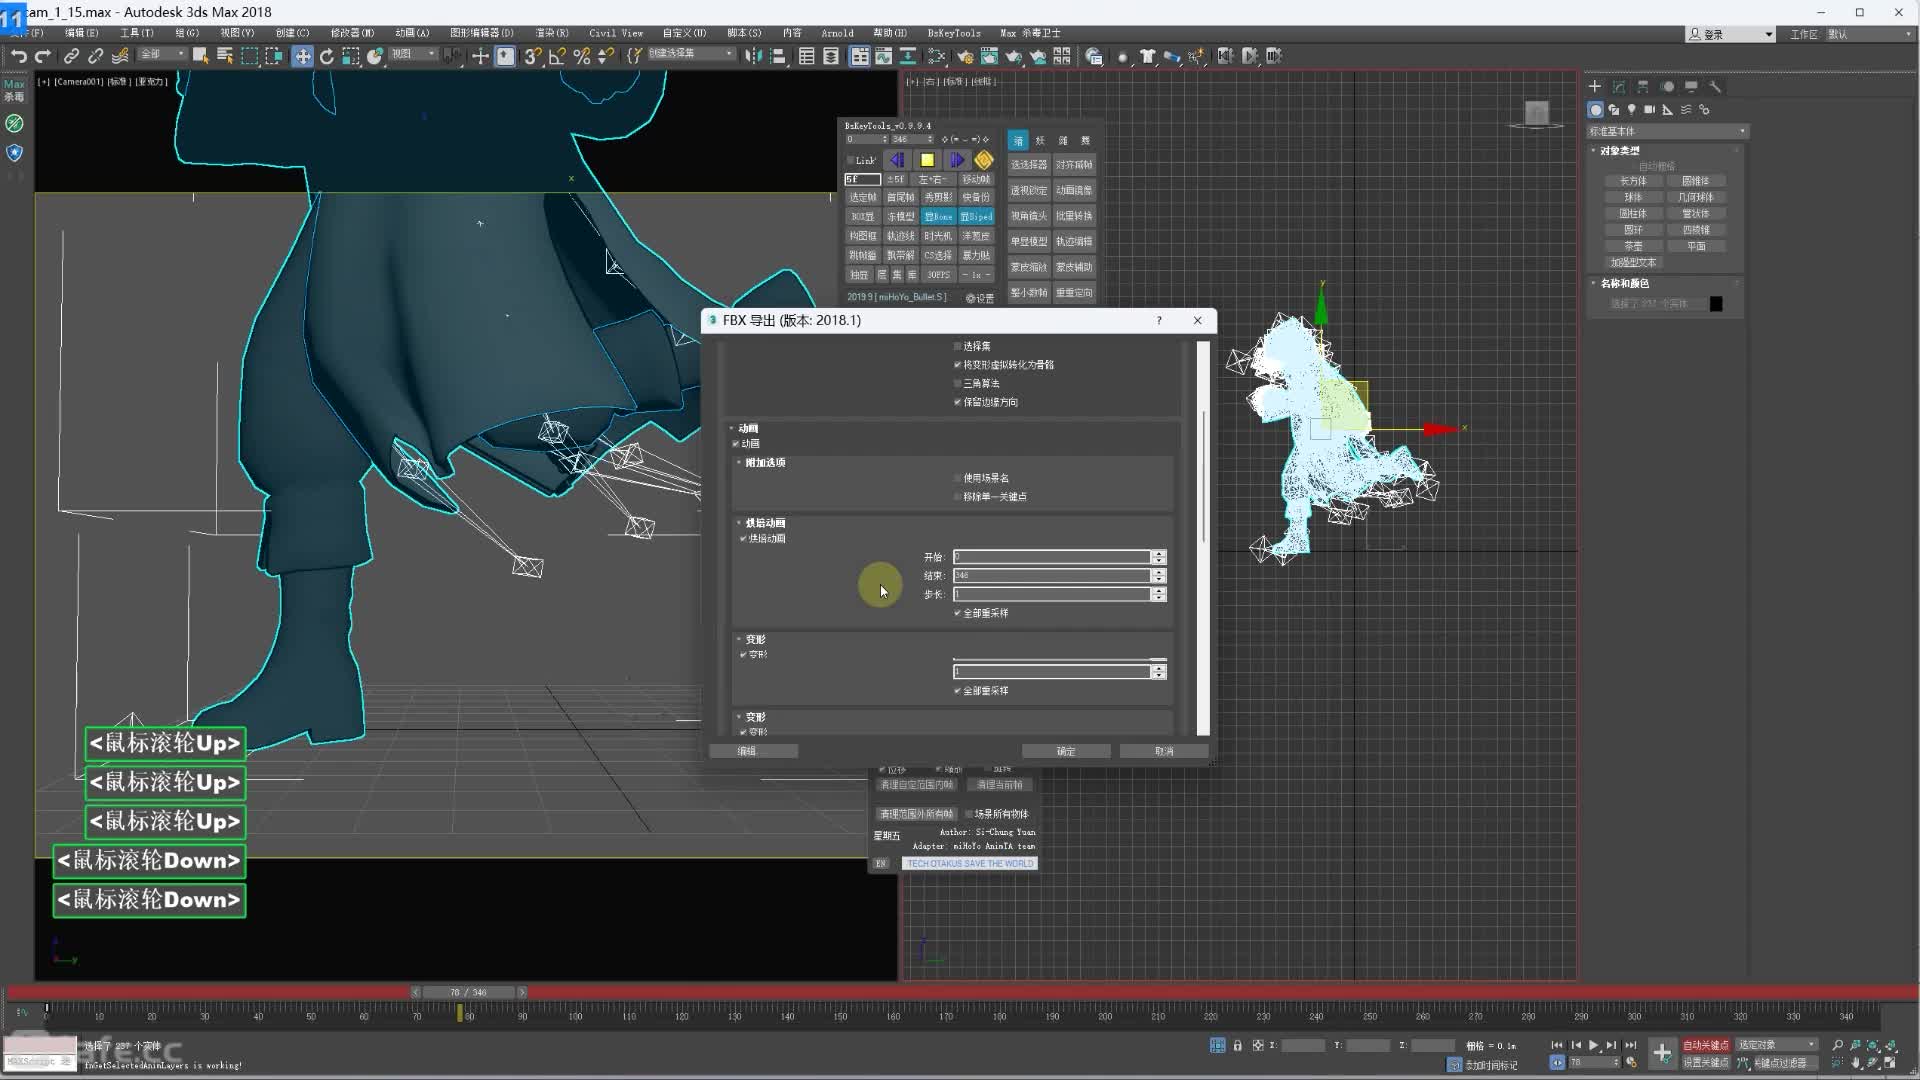Open the 渲染(R) menu
Viewport: 1920px width, 1080px height.
(551, 33)
